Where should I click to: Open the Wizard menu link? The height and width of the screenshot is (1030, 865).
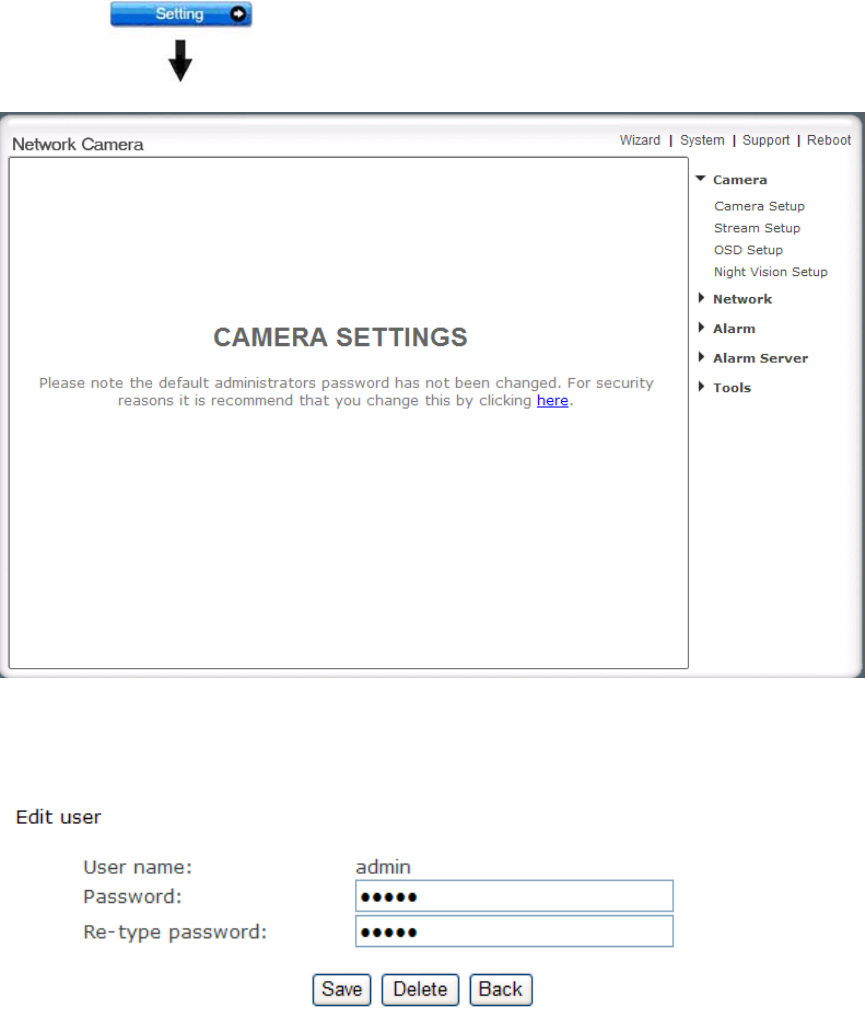640,141
